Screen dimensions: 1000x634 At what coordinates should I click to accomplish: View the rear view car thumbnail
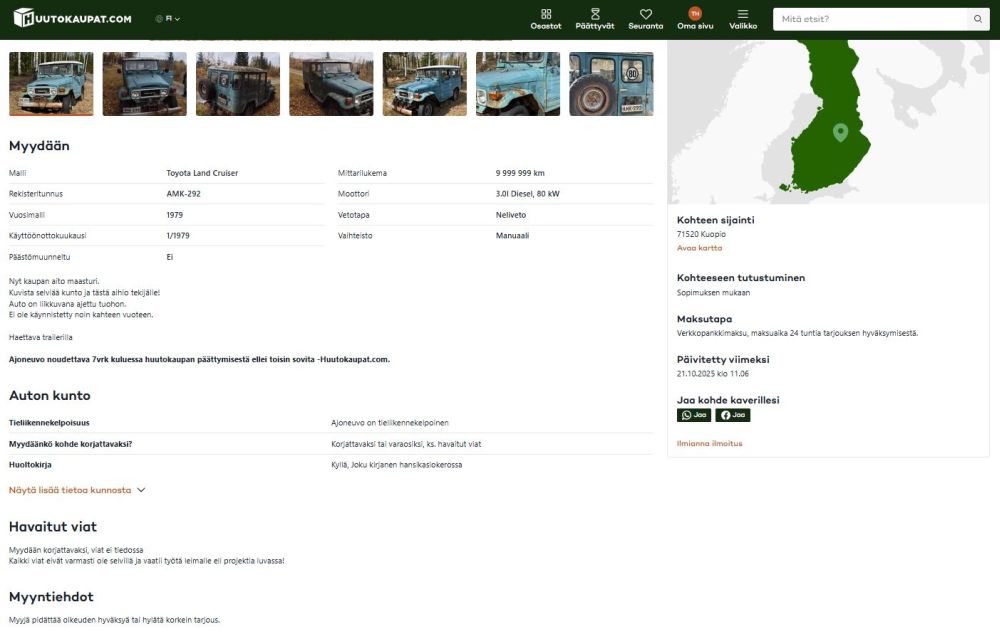(238, 84)
